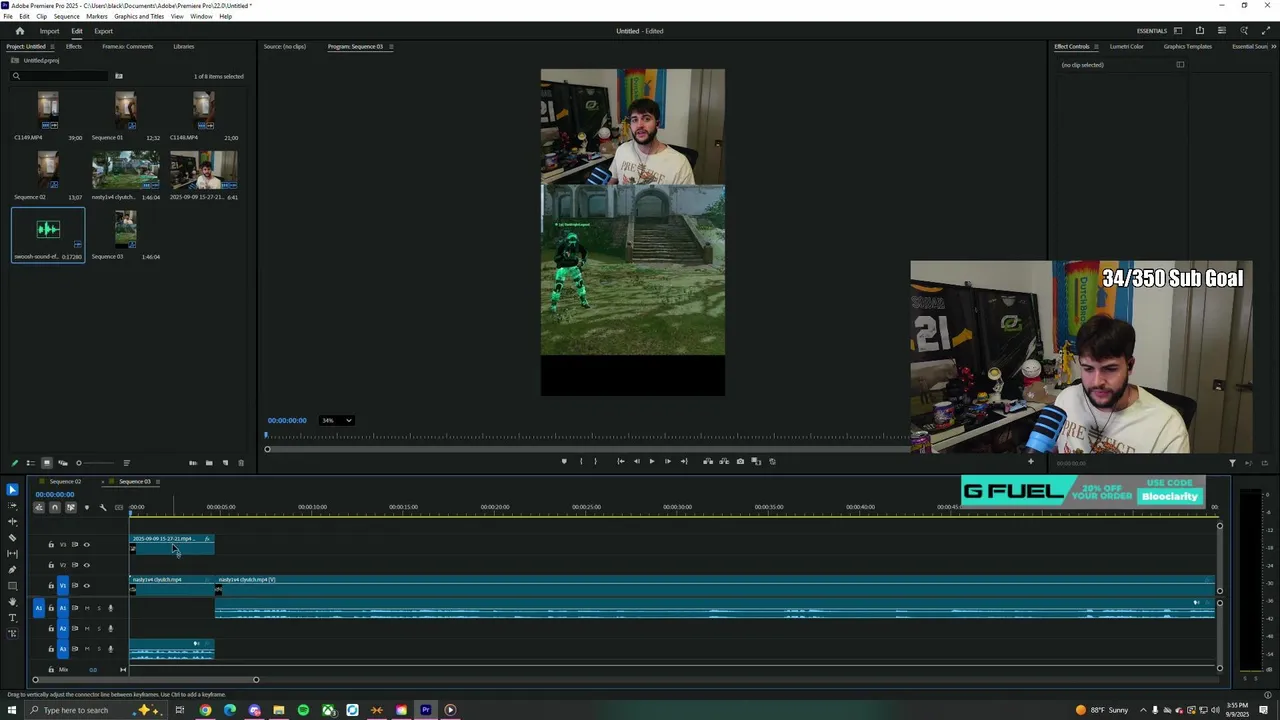Click the Home icon
The image size is (1280, 720).
click(19, 31)
